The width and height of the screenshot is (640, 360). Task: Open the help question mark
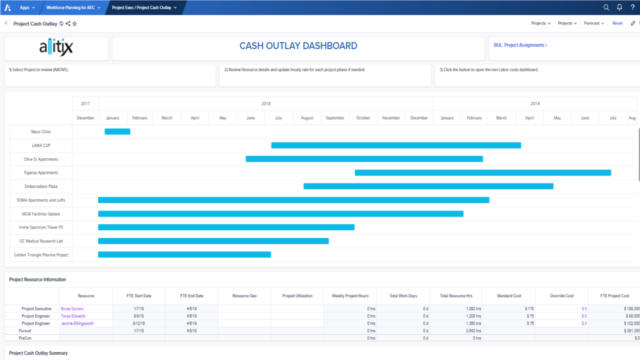[x=633, y=7]
